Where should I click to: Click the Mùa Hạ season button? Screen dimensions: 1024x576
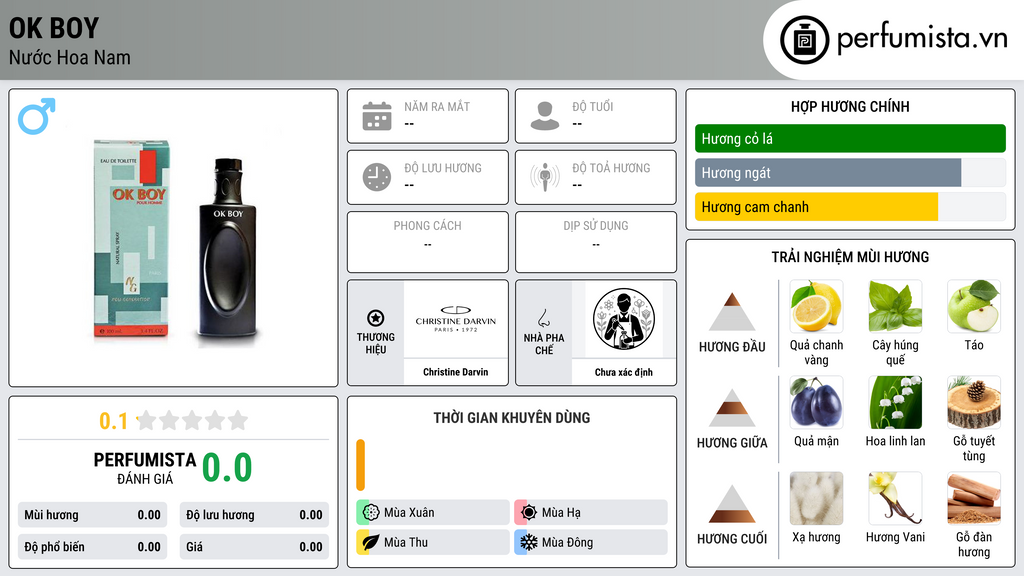coord(591,513)
